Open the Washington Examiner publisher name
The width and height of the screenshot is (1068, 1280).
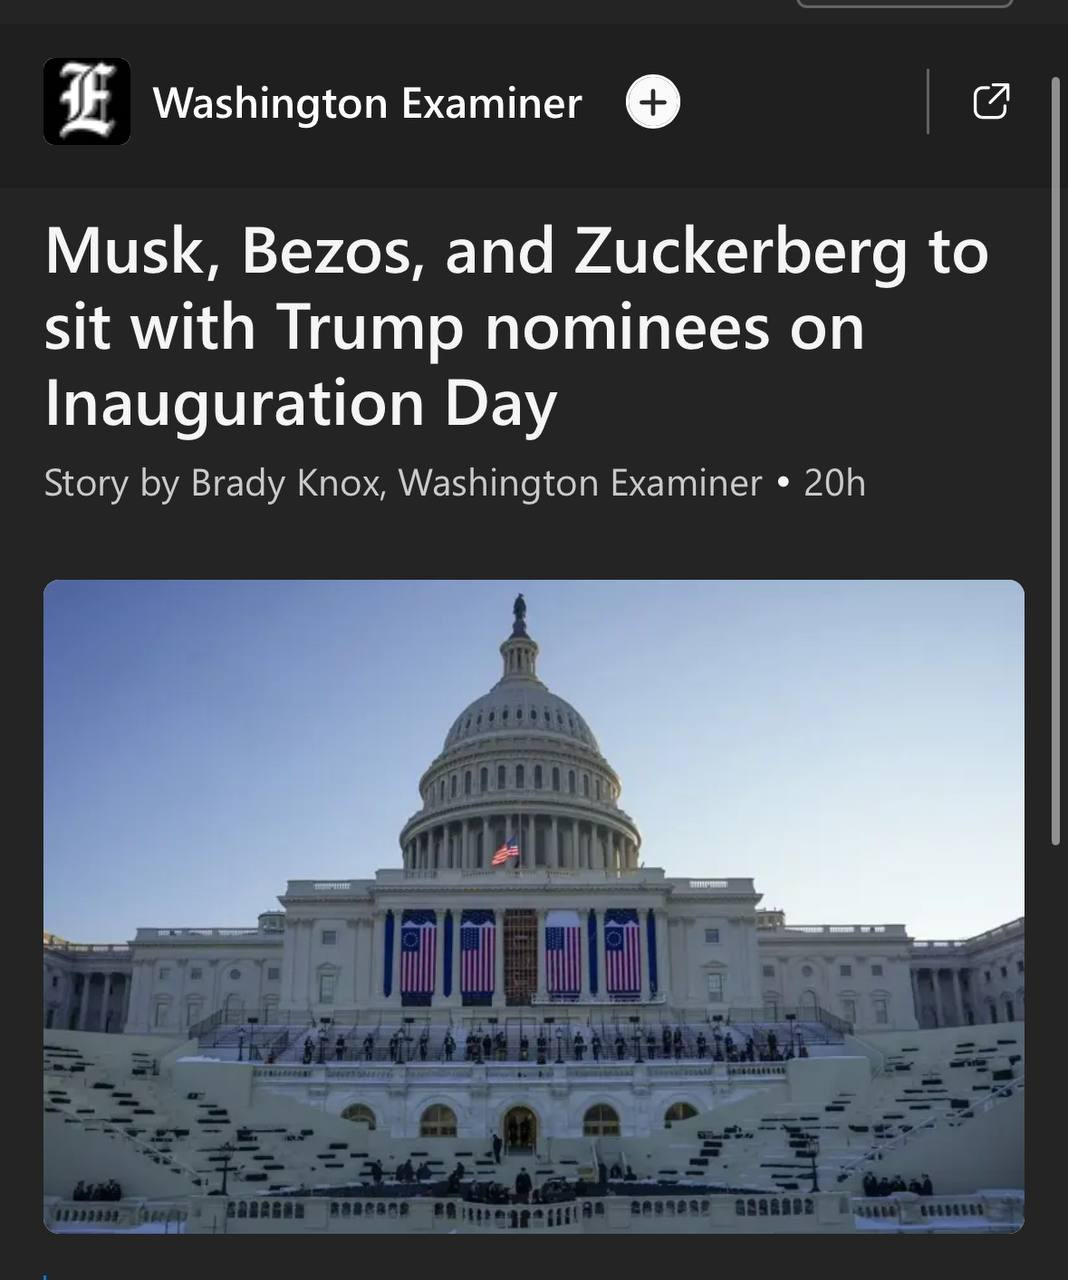pos(367,103)
